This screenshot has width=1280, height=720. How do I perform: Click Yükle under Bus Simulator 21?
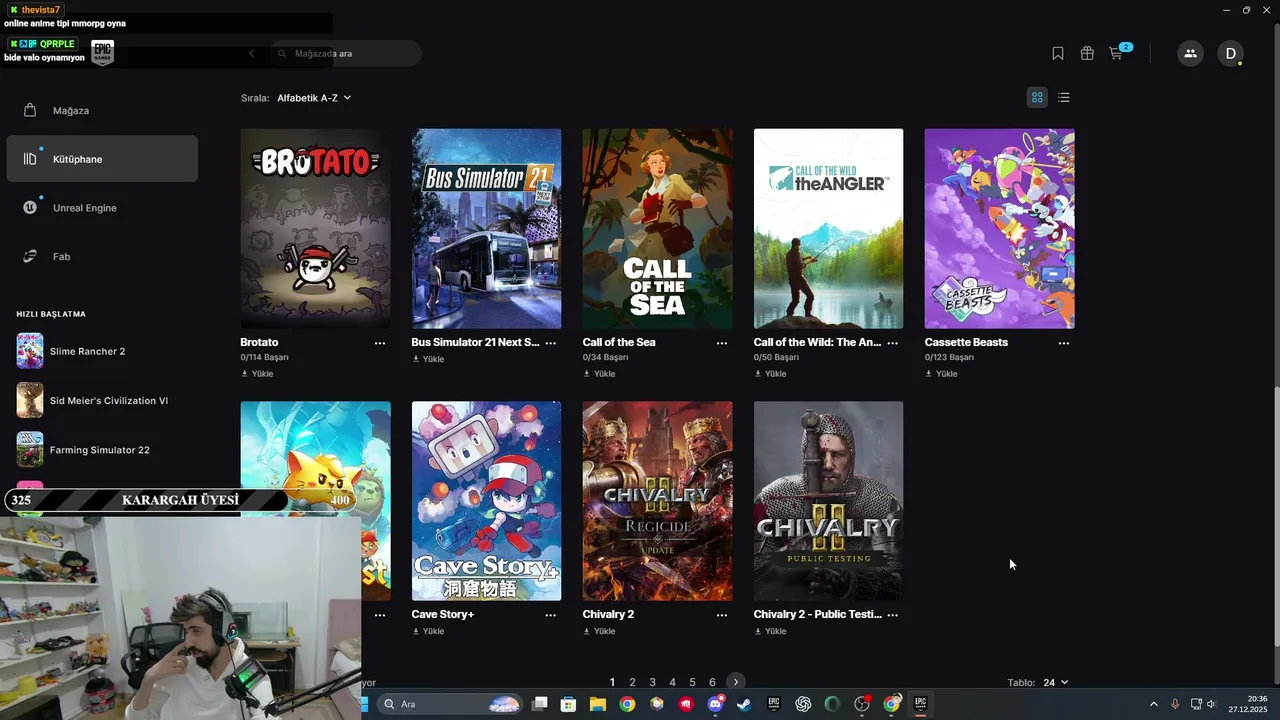428,359
